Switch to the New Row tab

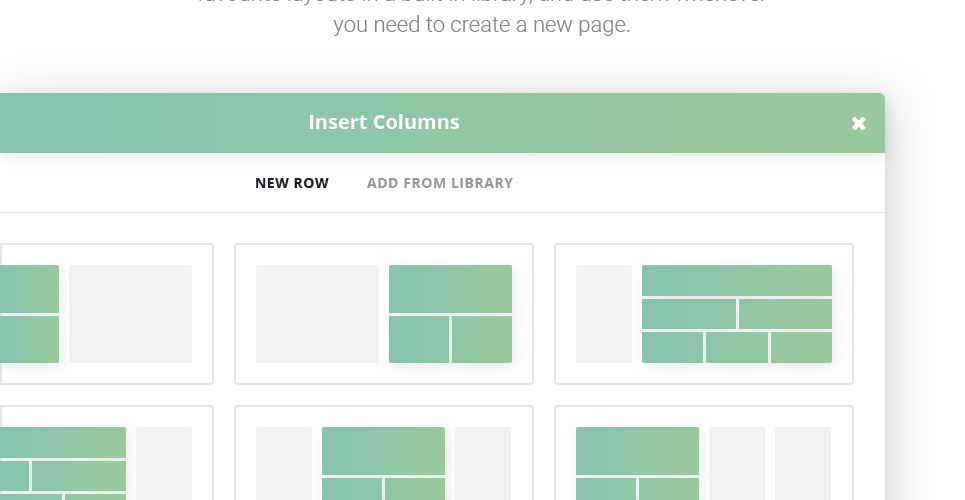tap(292, 183)
